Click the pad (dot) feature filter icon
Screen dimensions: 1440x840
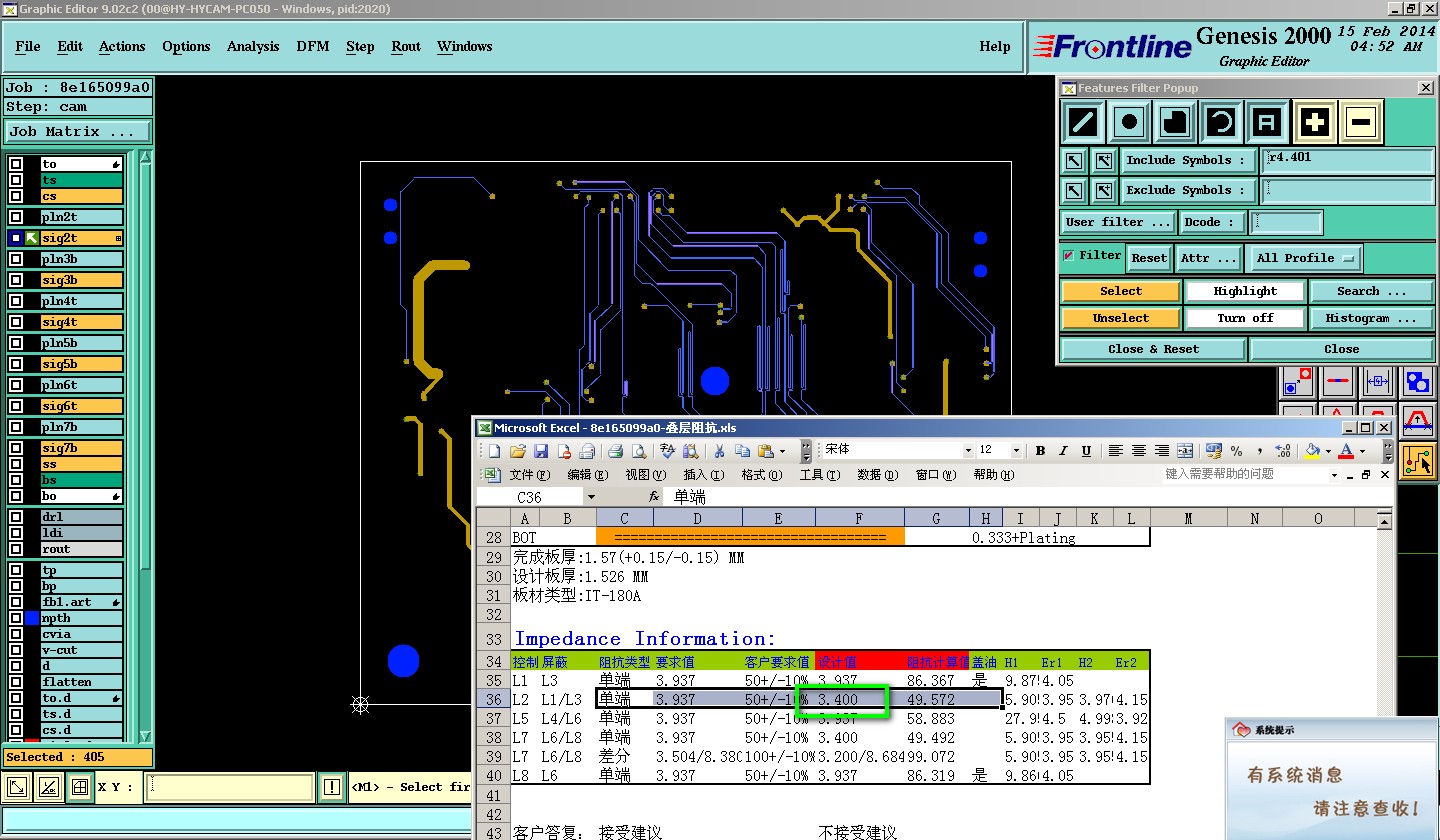1129,122
